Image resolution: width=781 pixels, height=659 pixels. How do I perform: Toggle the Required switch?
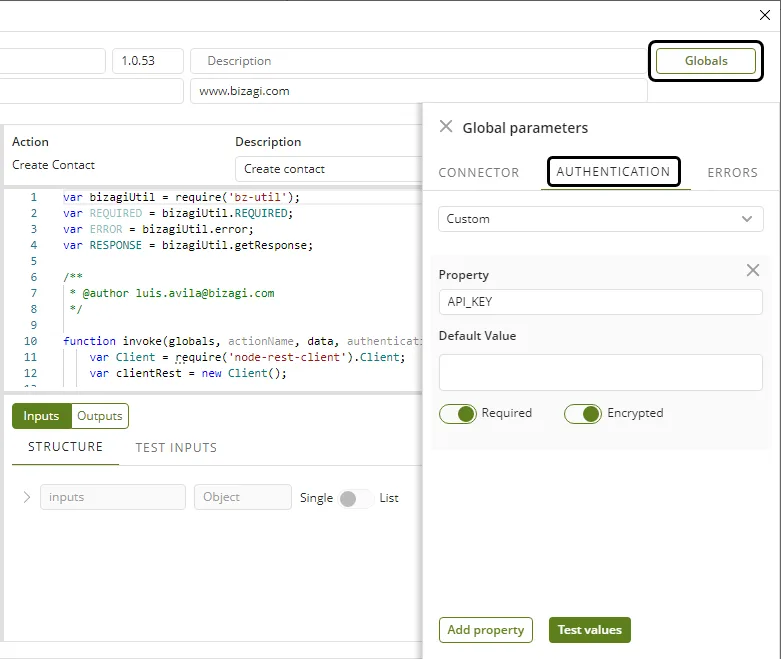click(x=457, y=413)
